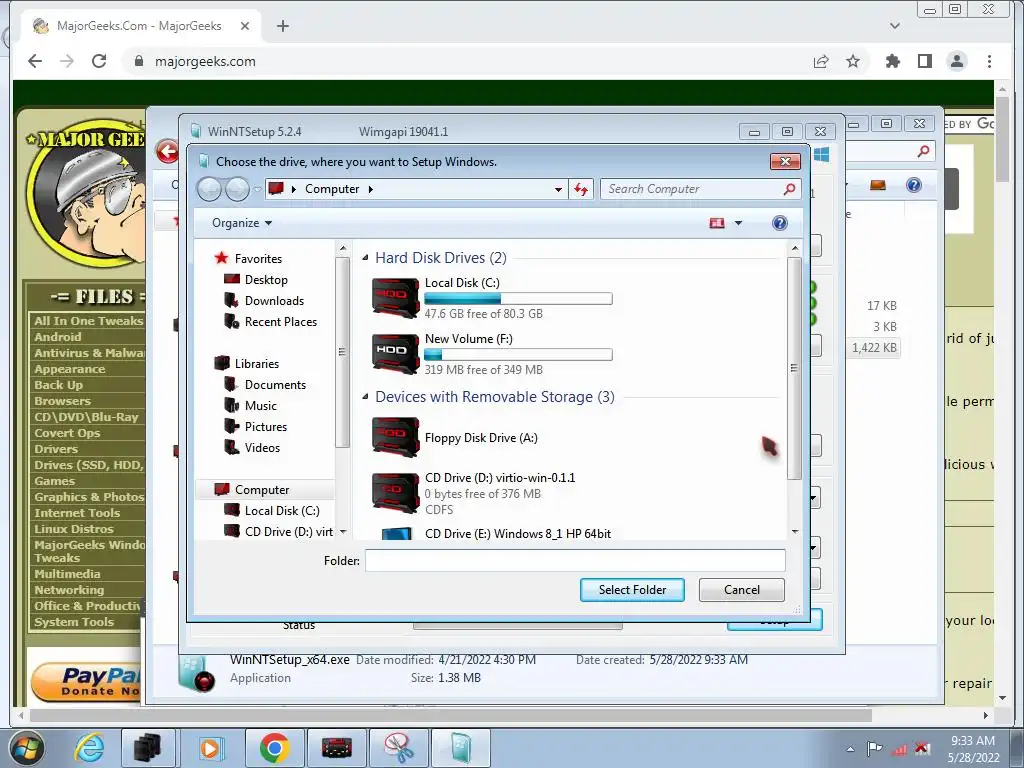Open Games category on MajorGeeks
The width and height of the screenshot is (1024, 768).
point(54,481)
